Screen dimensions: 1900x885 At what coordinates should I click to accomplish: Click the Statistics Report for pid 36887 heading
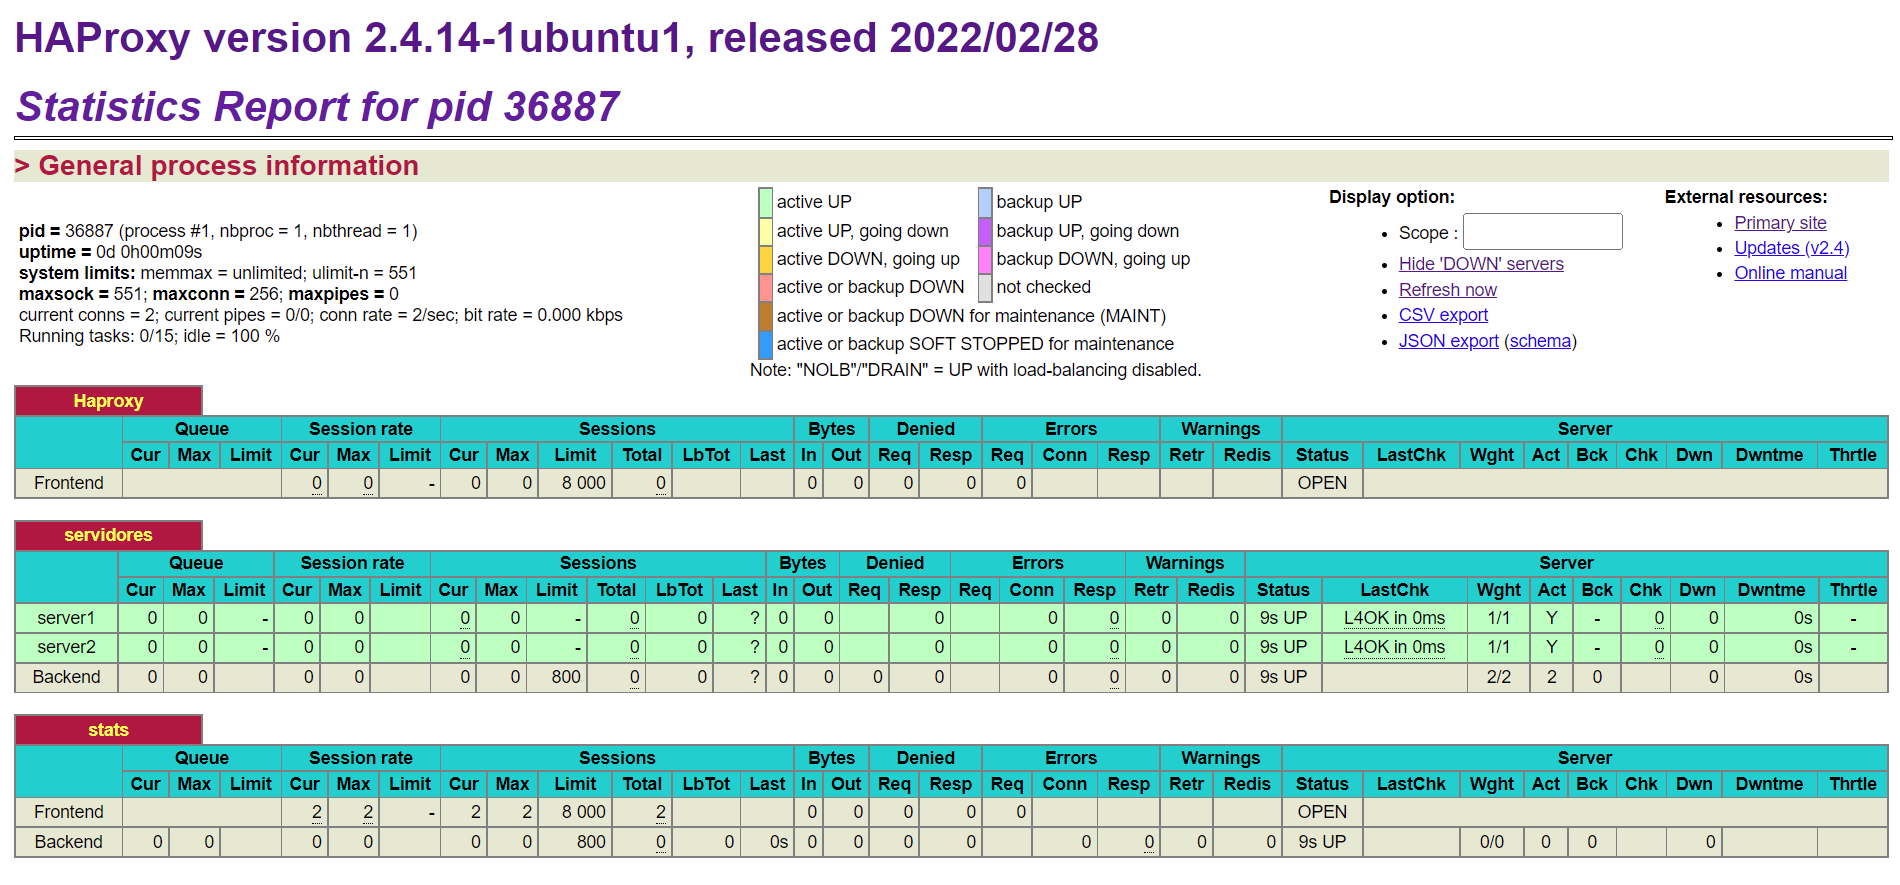[318, 107]
